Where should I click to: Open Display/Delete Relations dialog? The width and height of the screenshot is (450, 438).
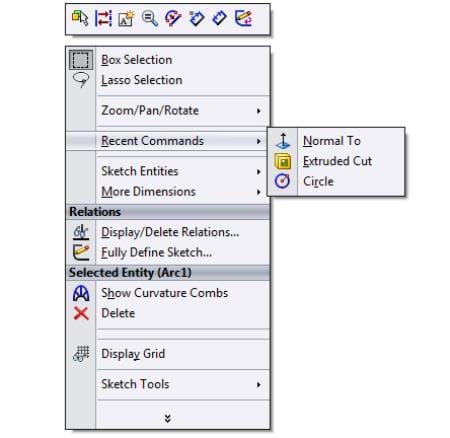coord(168,232)
